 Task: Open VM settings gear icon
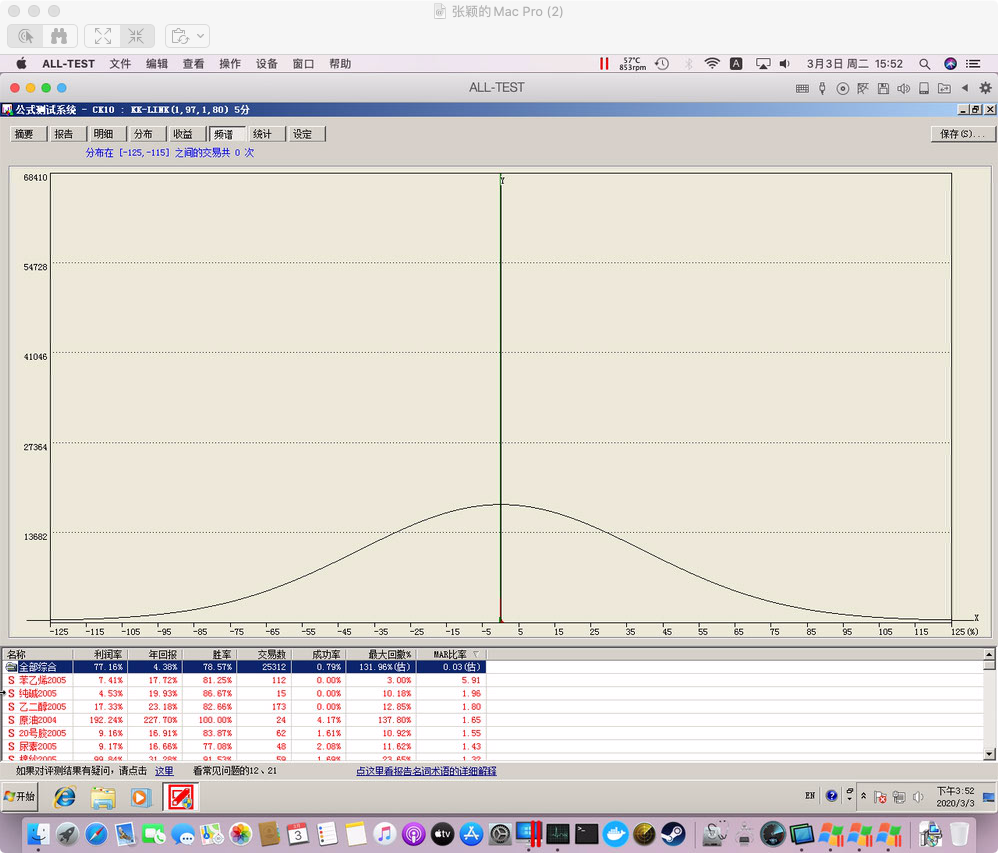pos(985,88)
